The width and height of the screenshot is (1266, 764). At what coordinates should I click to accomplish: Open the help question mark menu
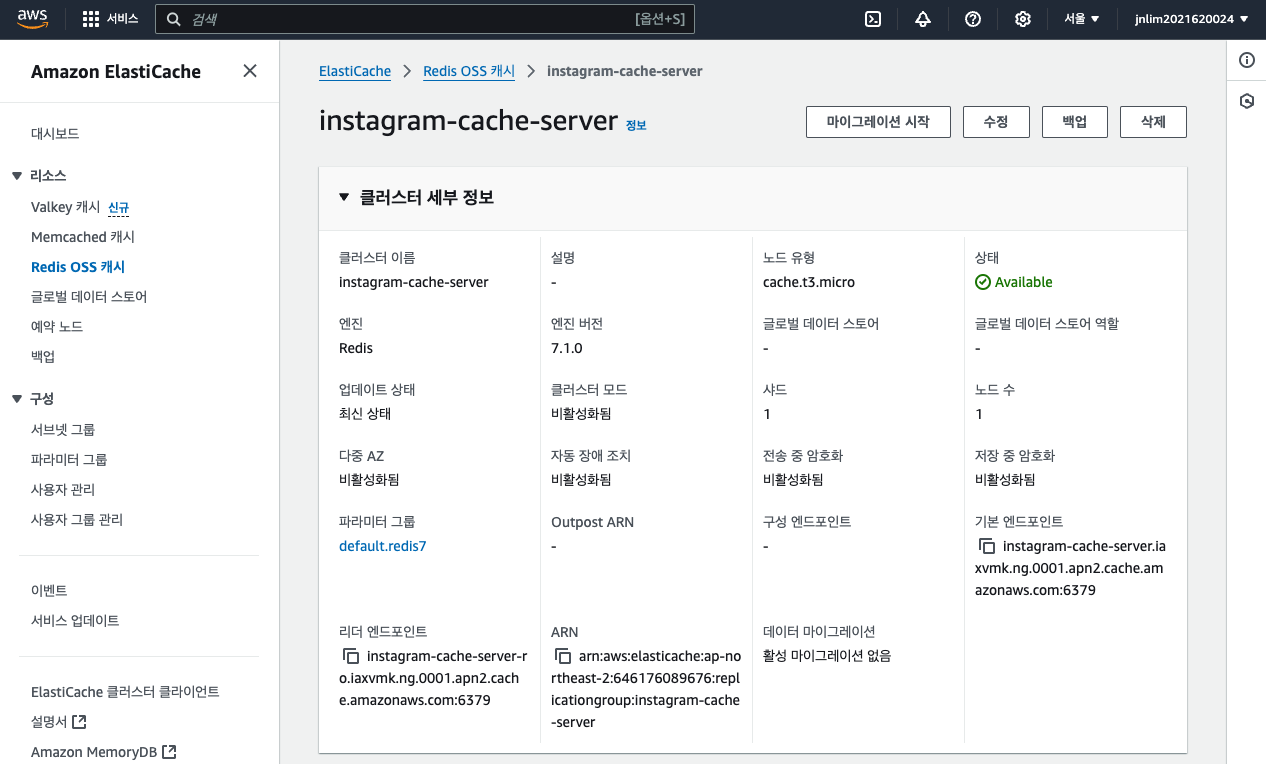click(973, 19)
